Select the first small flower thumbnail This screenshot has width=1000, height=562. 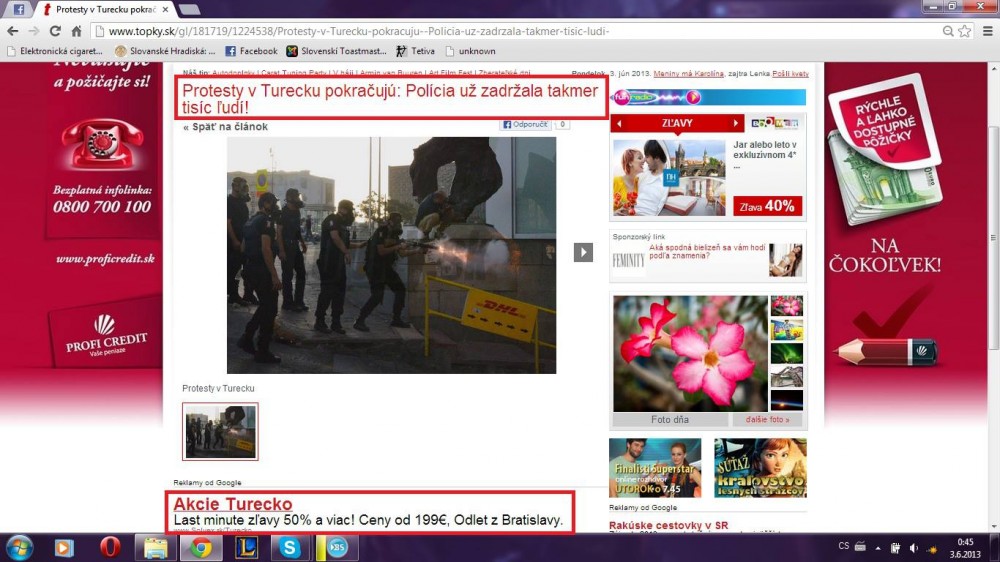pyautogui.click(x=786, y=306)
